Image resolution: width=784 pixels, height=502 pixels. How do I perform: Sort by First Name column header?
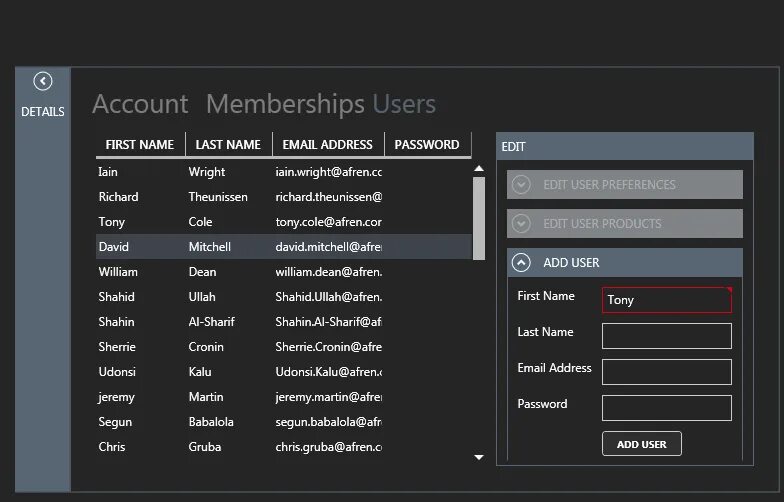140,145
